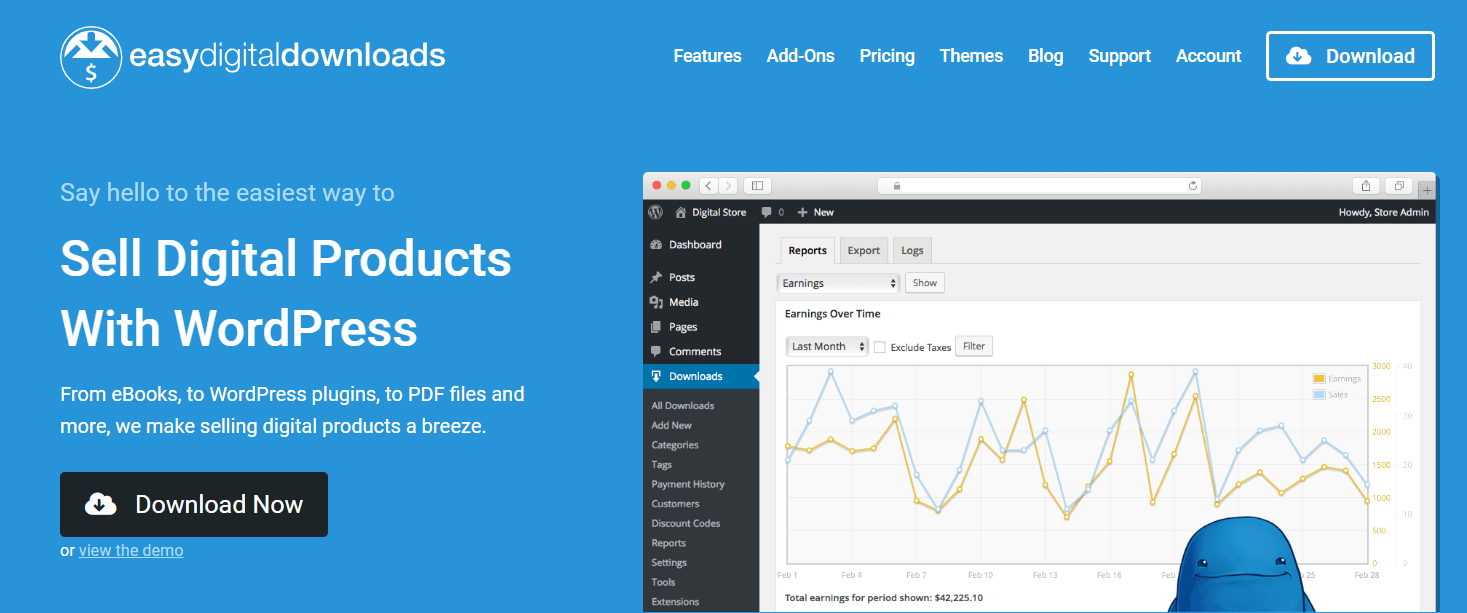Select Extensions in the sidebar submenu

[x=675, y=602]
